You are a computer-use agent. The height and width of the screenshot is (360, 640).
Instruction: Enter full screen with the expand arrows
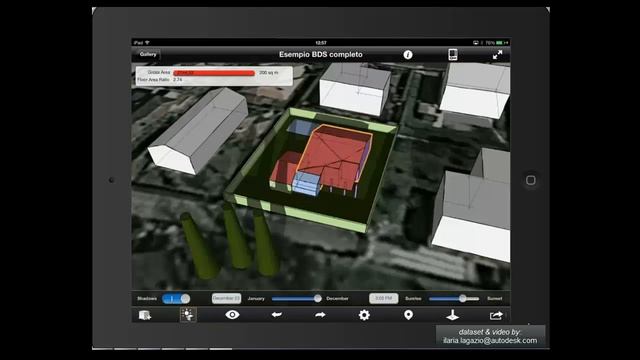point(497,55)
